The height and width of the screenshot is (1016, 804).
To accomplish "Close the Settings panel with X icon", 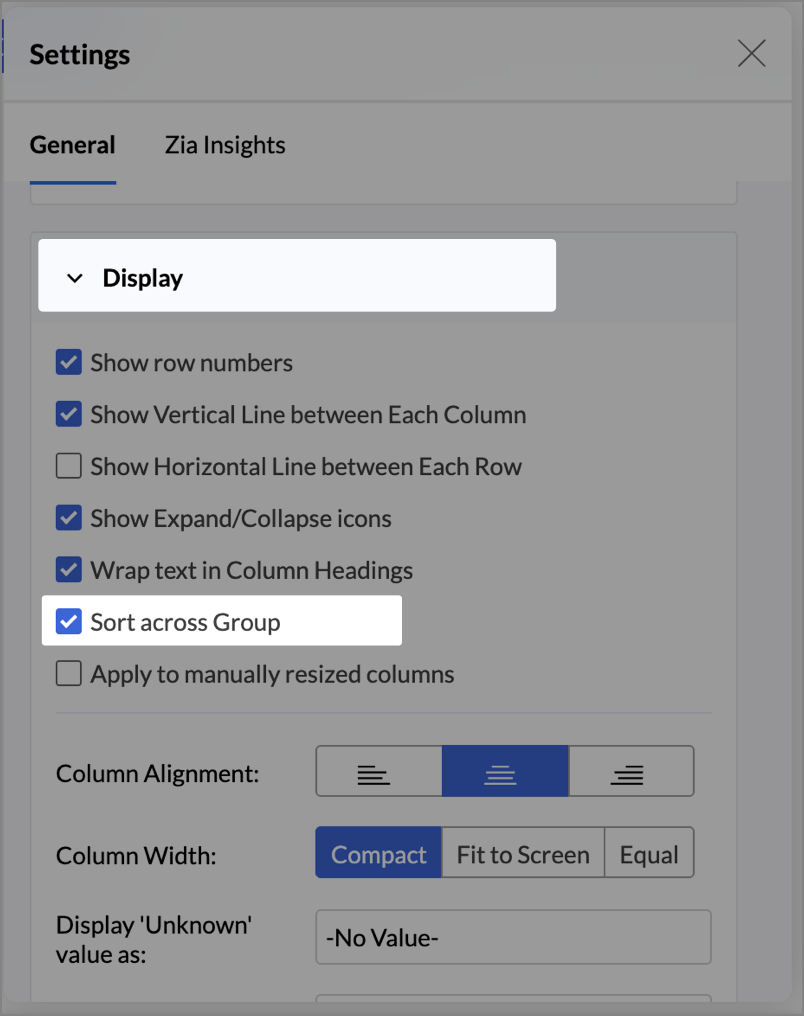I will tap(751, 54).
